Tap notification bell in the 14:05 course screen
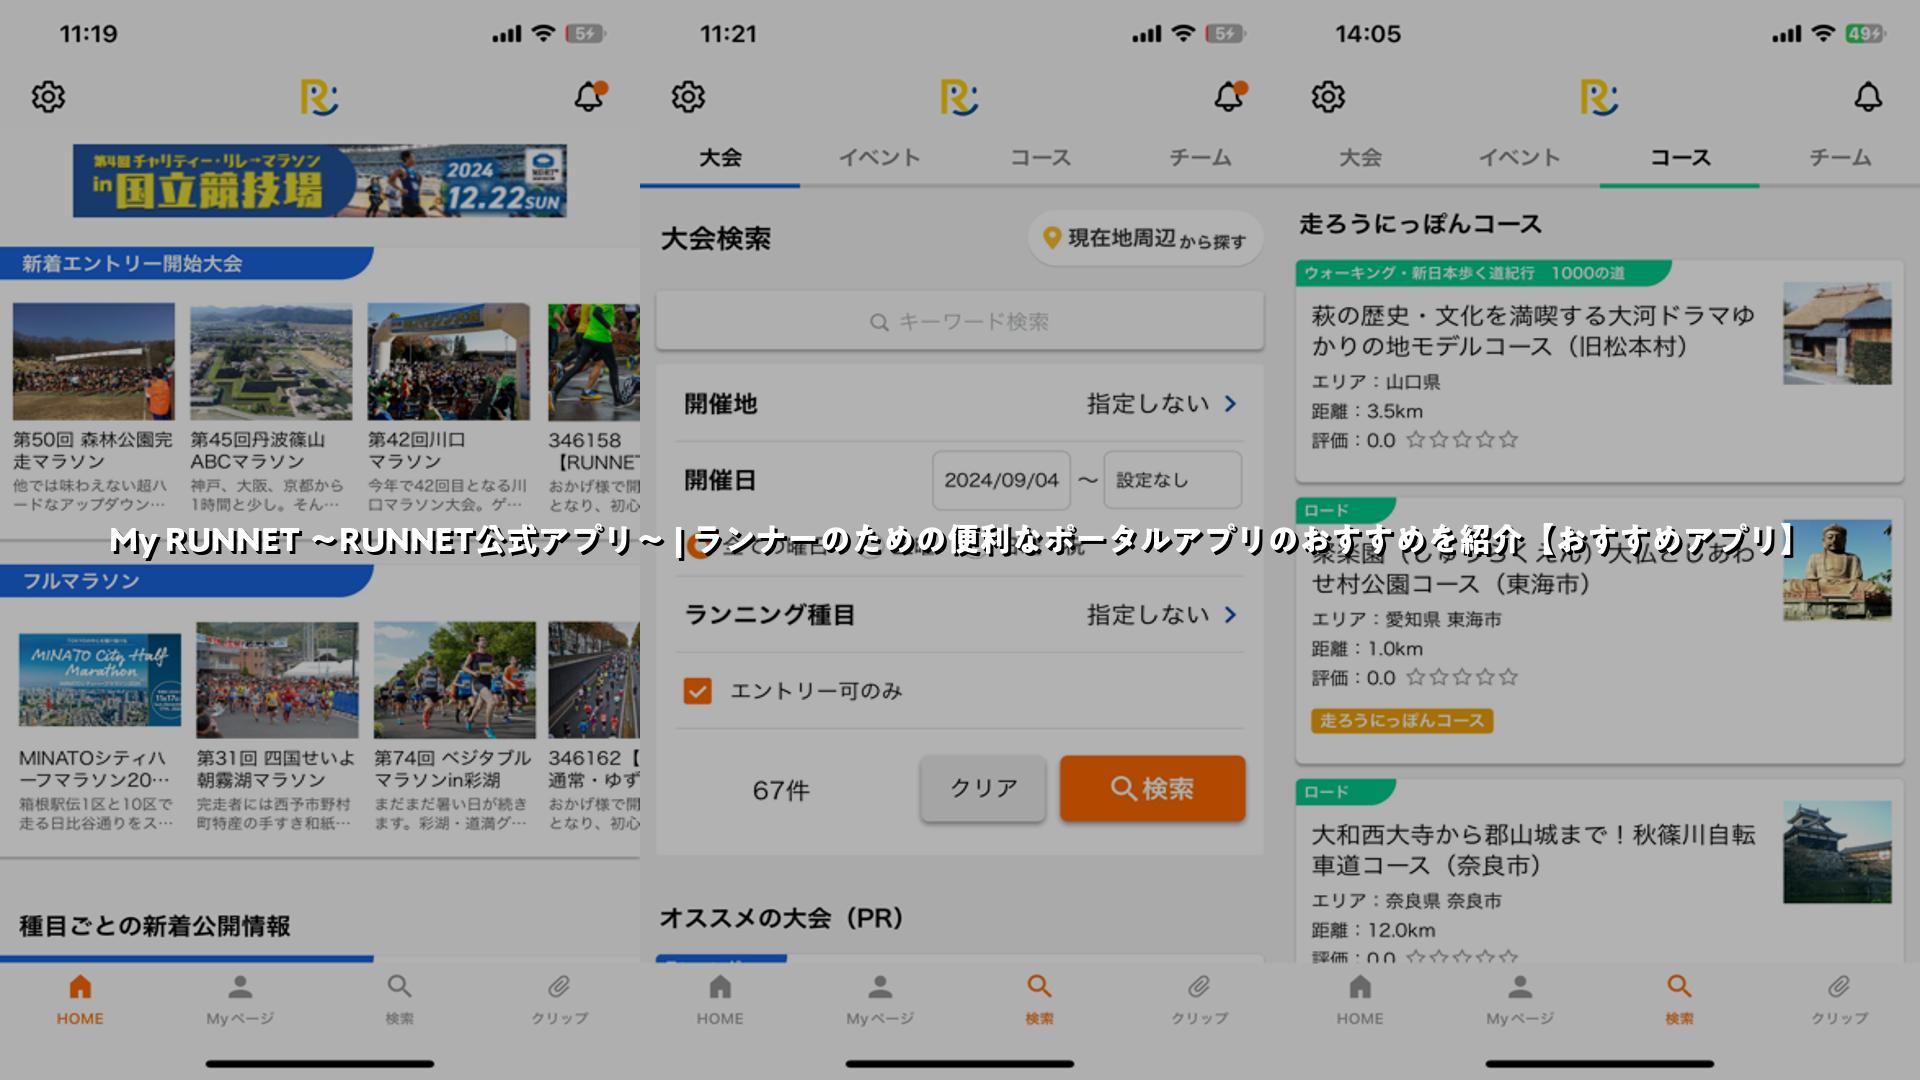This screenshot has width=1920, height=1080. (x=1868, y=97)
